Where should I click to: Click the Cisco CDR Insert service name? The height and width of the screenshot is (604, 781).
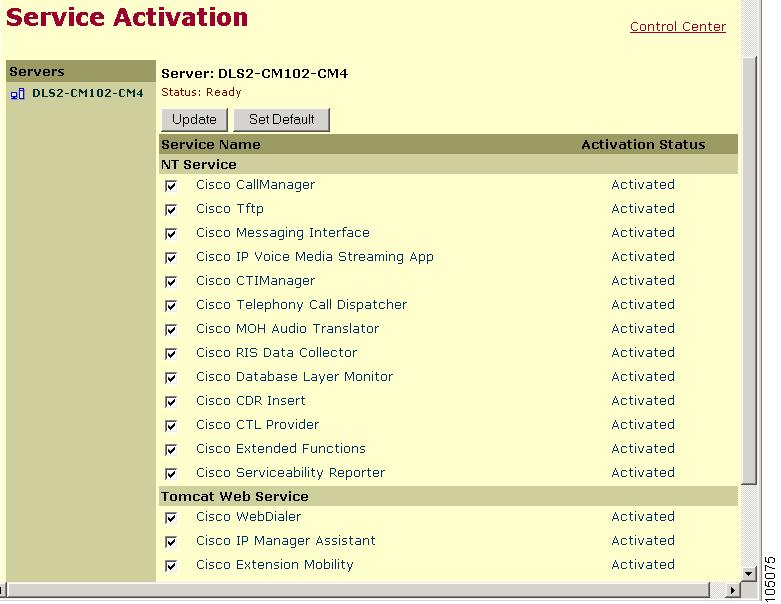(x=251, y=400)
